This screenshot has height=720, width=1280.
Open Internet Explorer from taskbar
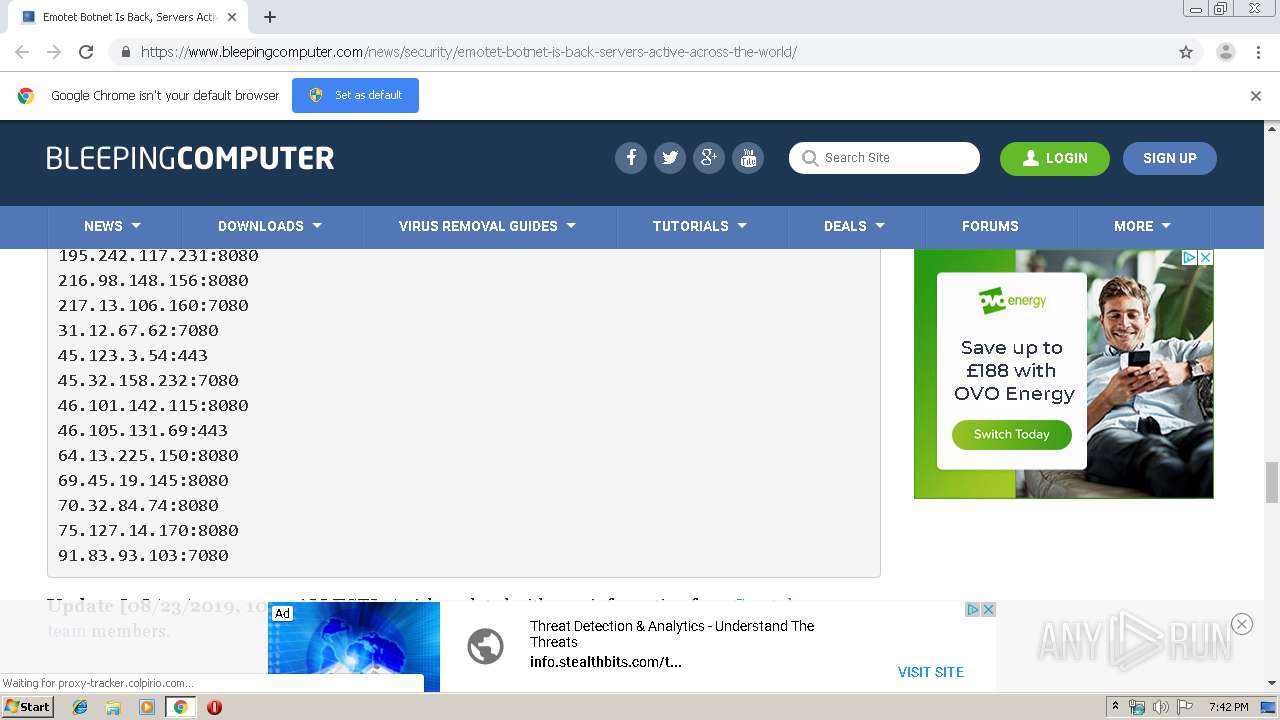pos(80,707)
